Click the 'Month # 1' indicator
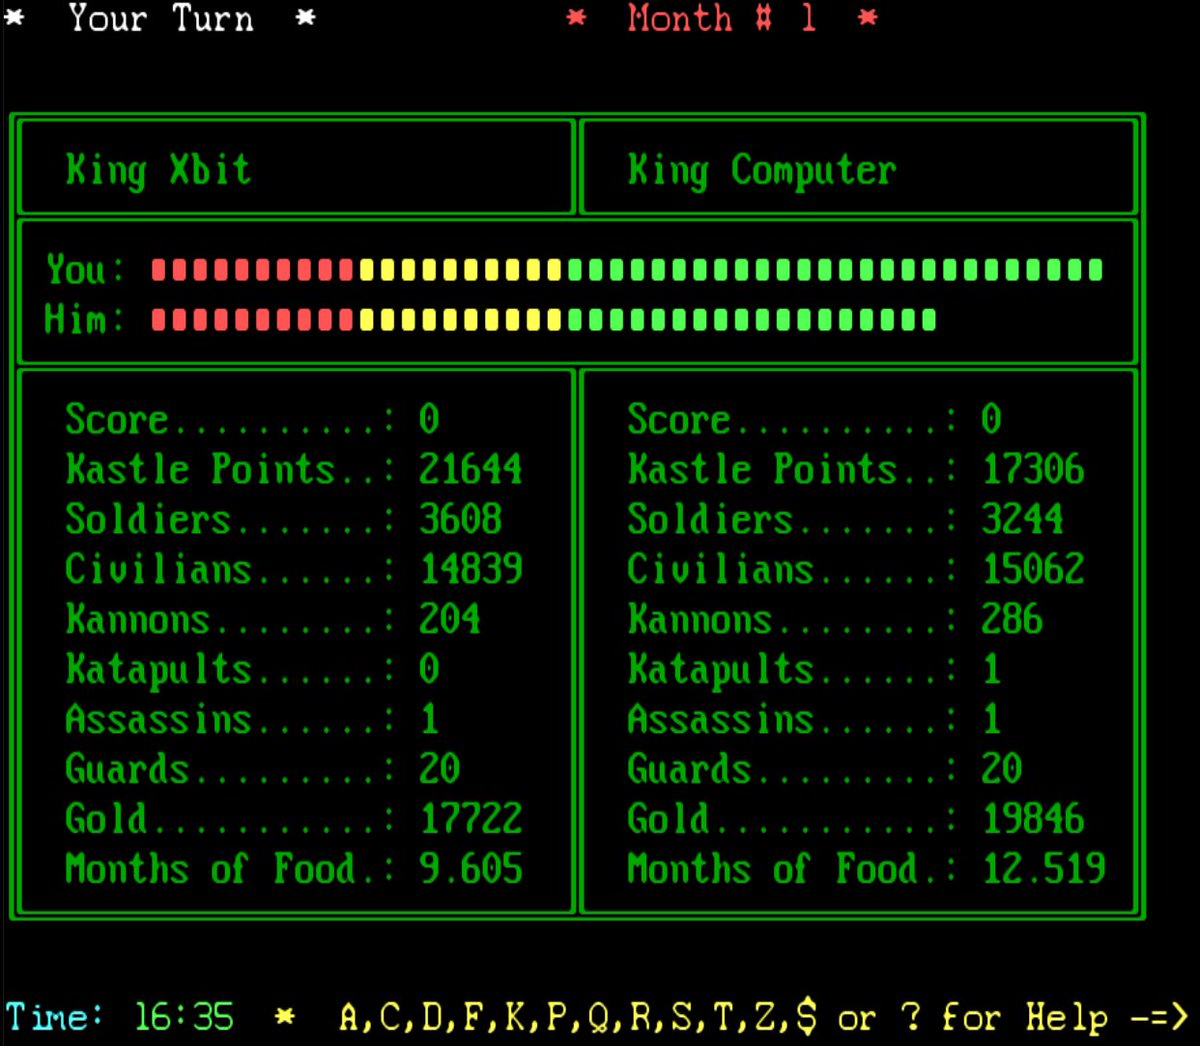1200x1046 pixels. (722, 19)
